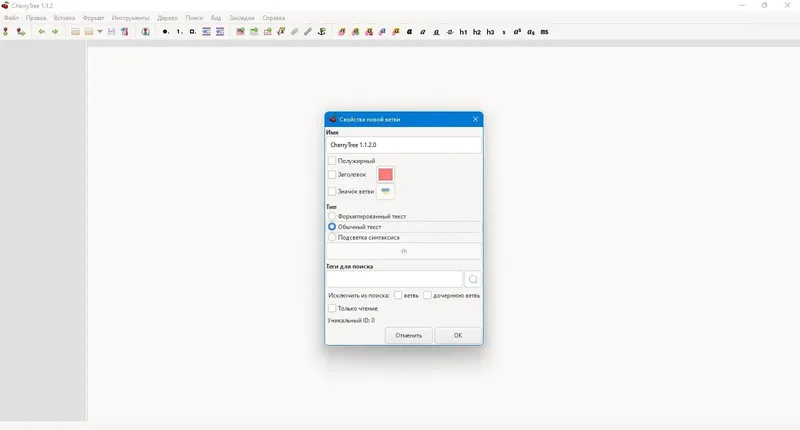
Task: Open the node icon chooser button
Action: [385, 191]
